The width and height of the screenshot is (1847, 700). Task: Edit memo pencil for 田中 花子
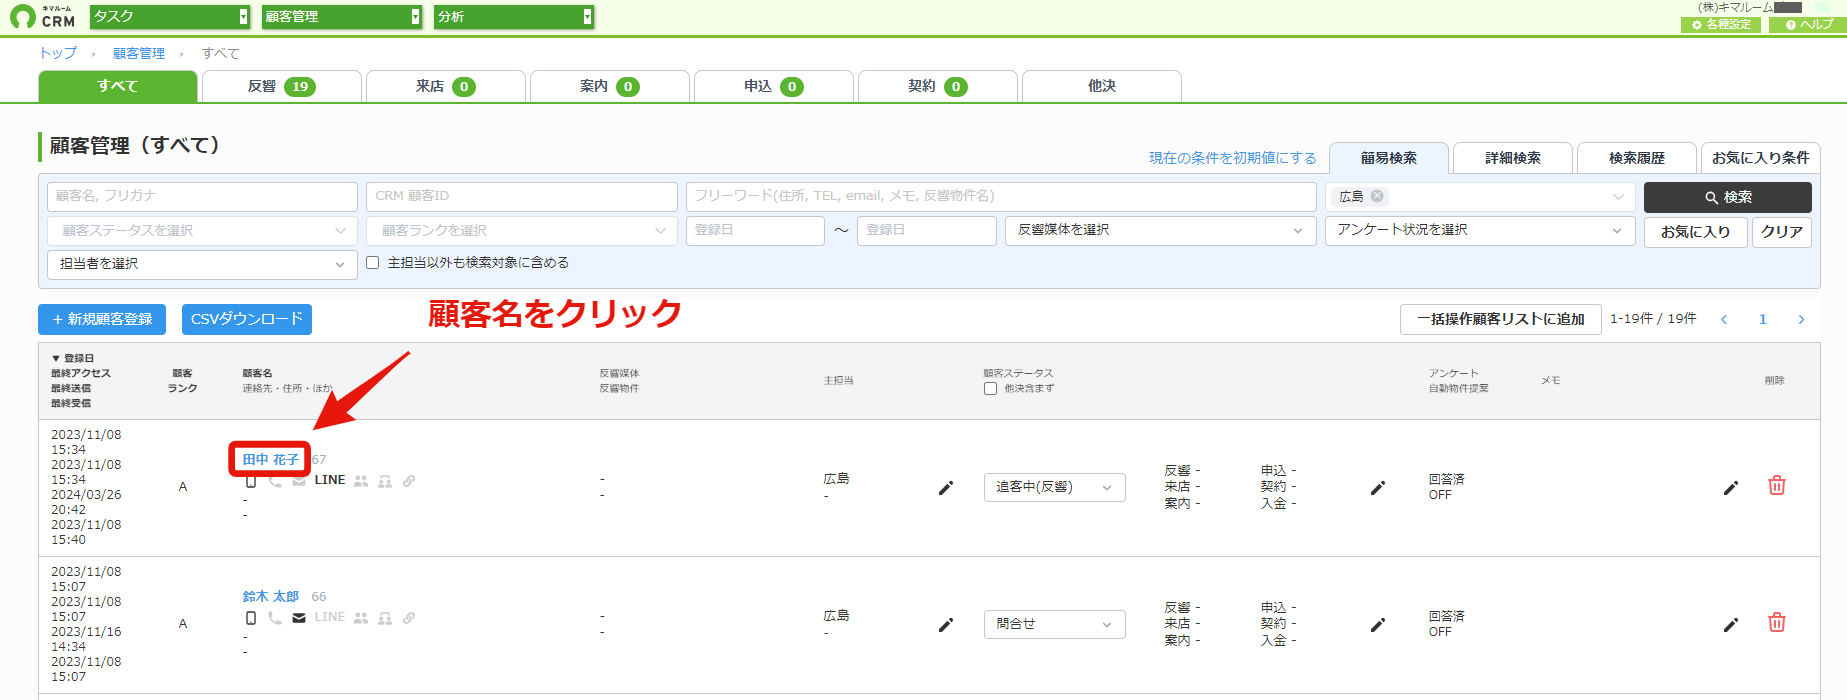coord(1731,488)
